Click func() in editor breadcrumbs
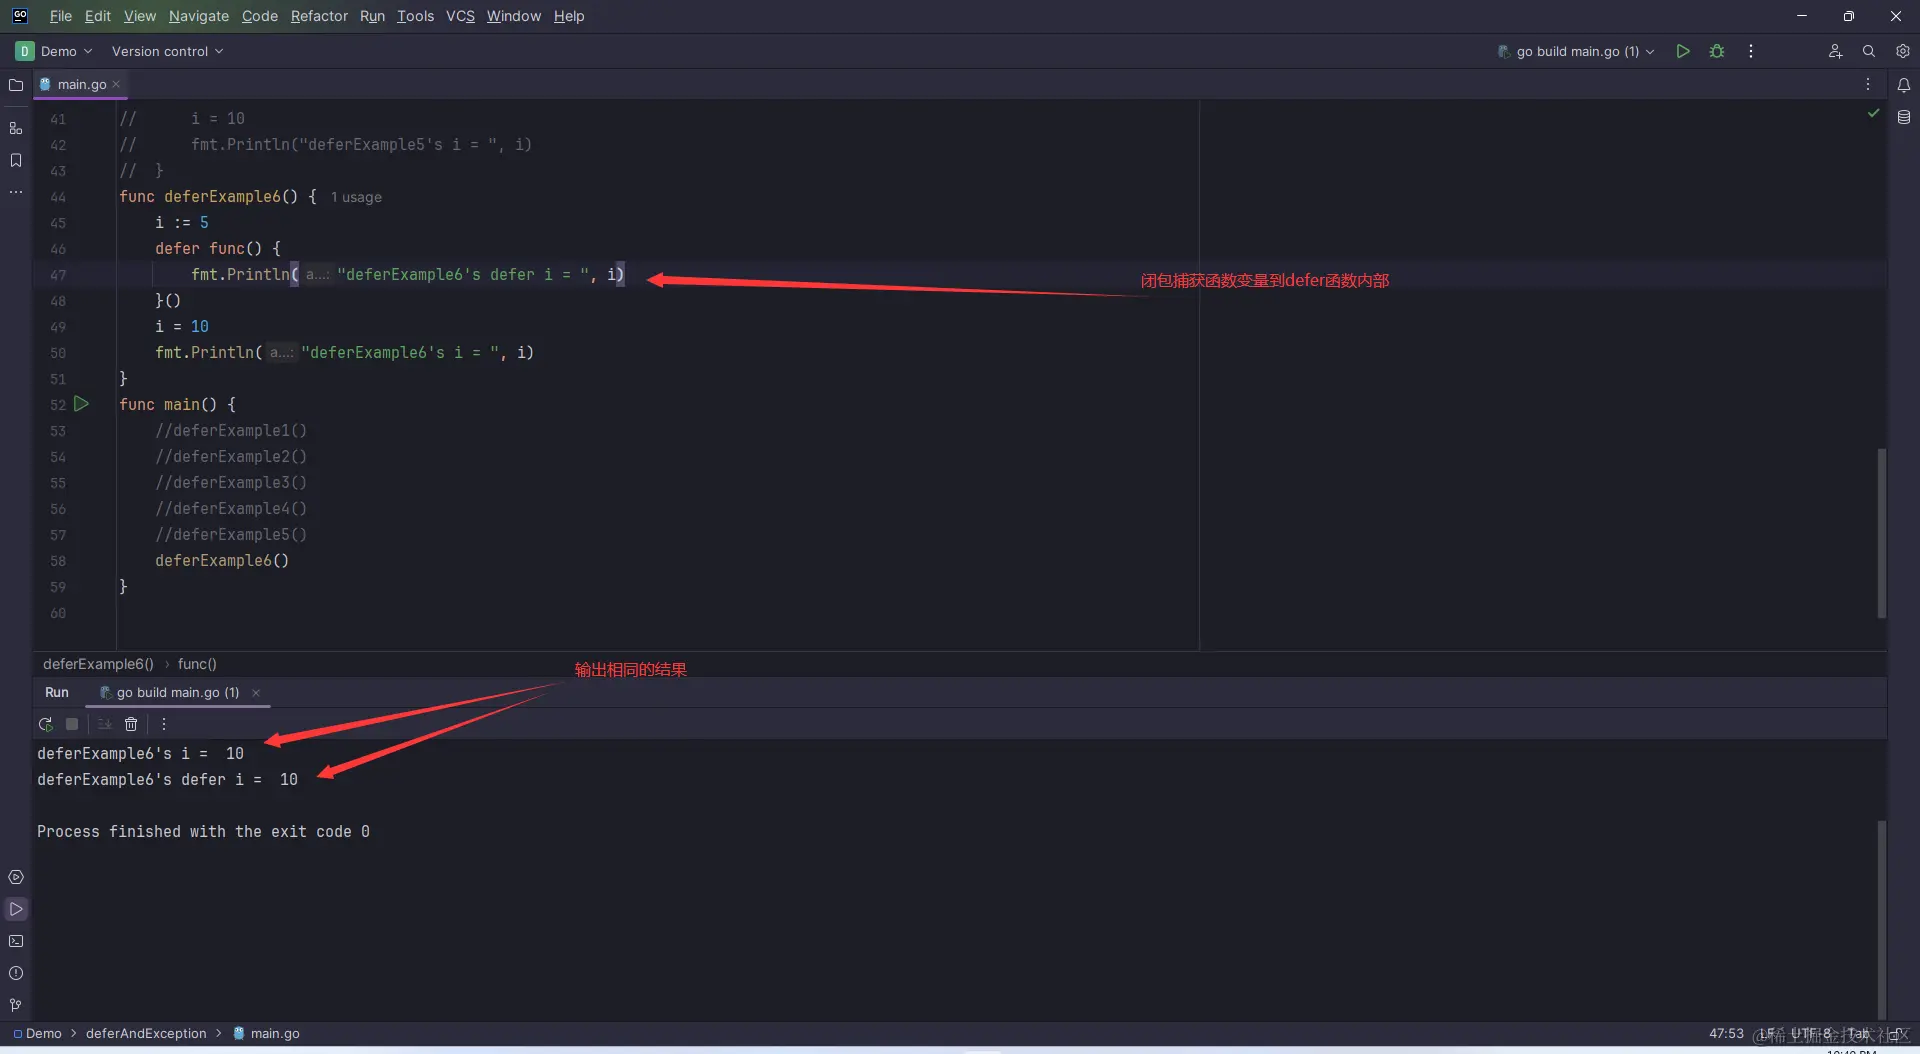 (x=197, y=664)
